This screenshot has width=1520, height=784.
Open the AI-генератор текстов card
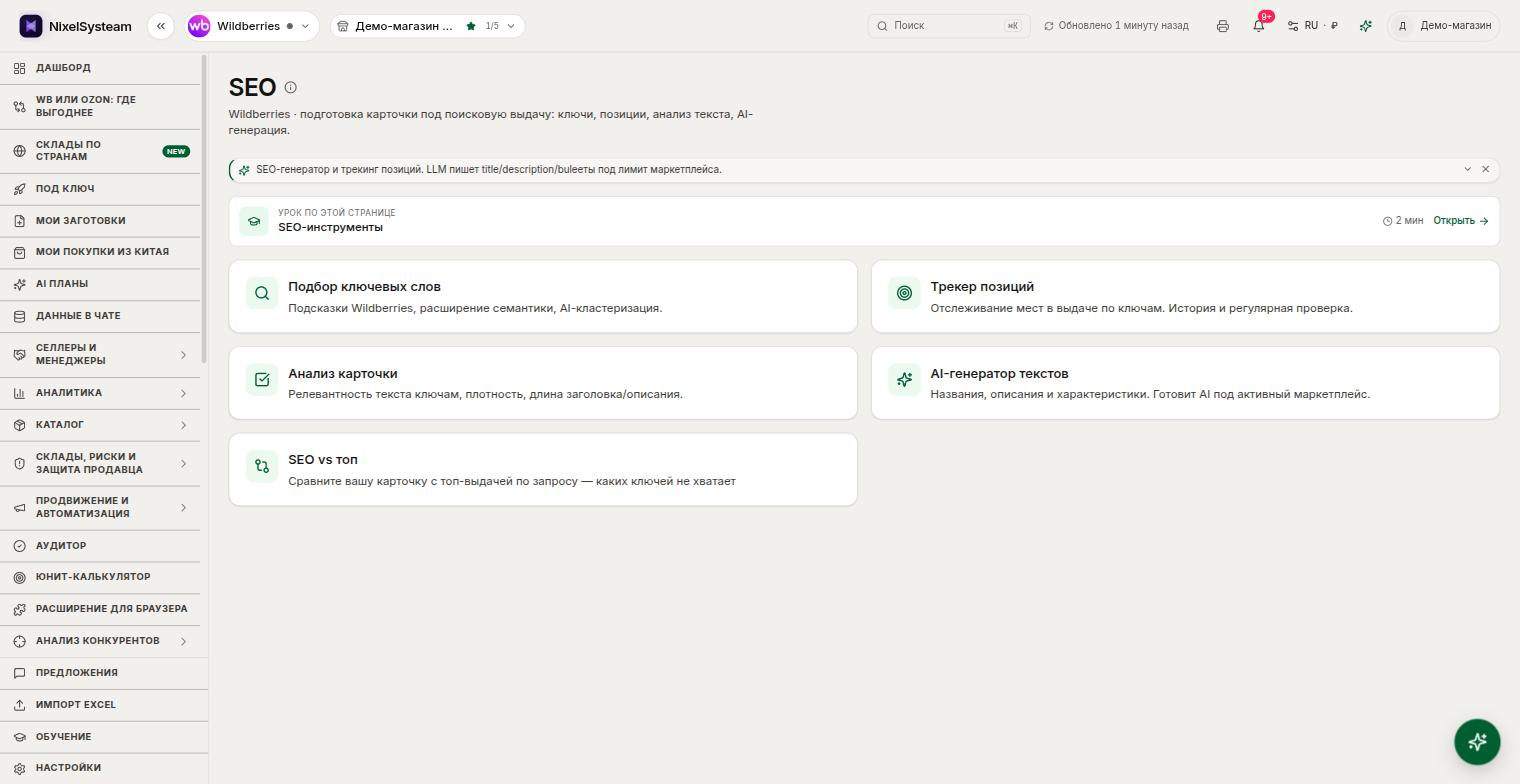tap(1185, 383)
